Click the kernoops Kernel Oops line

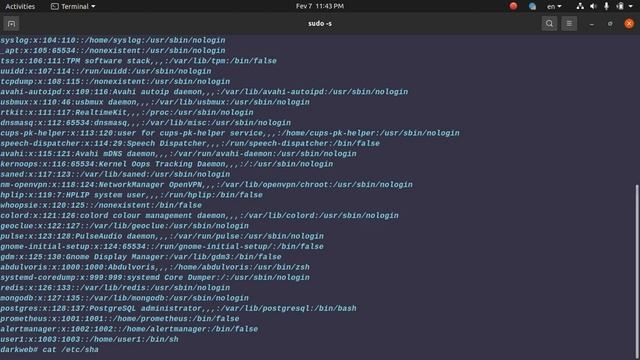pyautogui.click(x=167, y=164)
